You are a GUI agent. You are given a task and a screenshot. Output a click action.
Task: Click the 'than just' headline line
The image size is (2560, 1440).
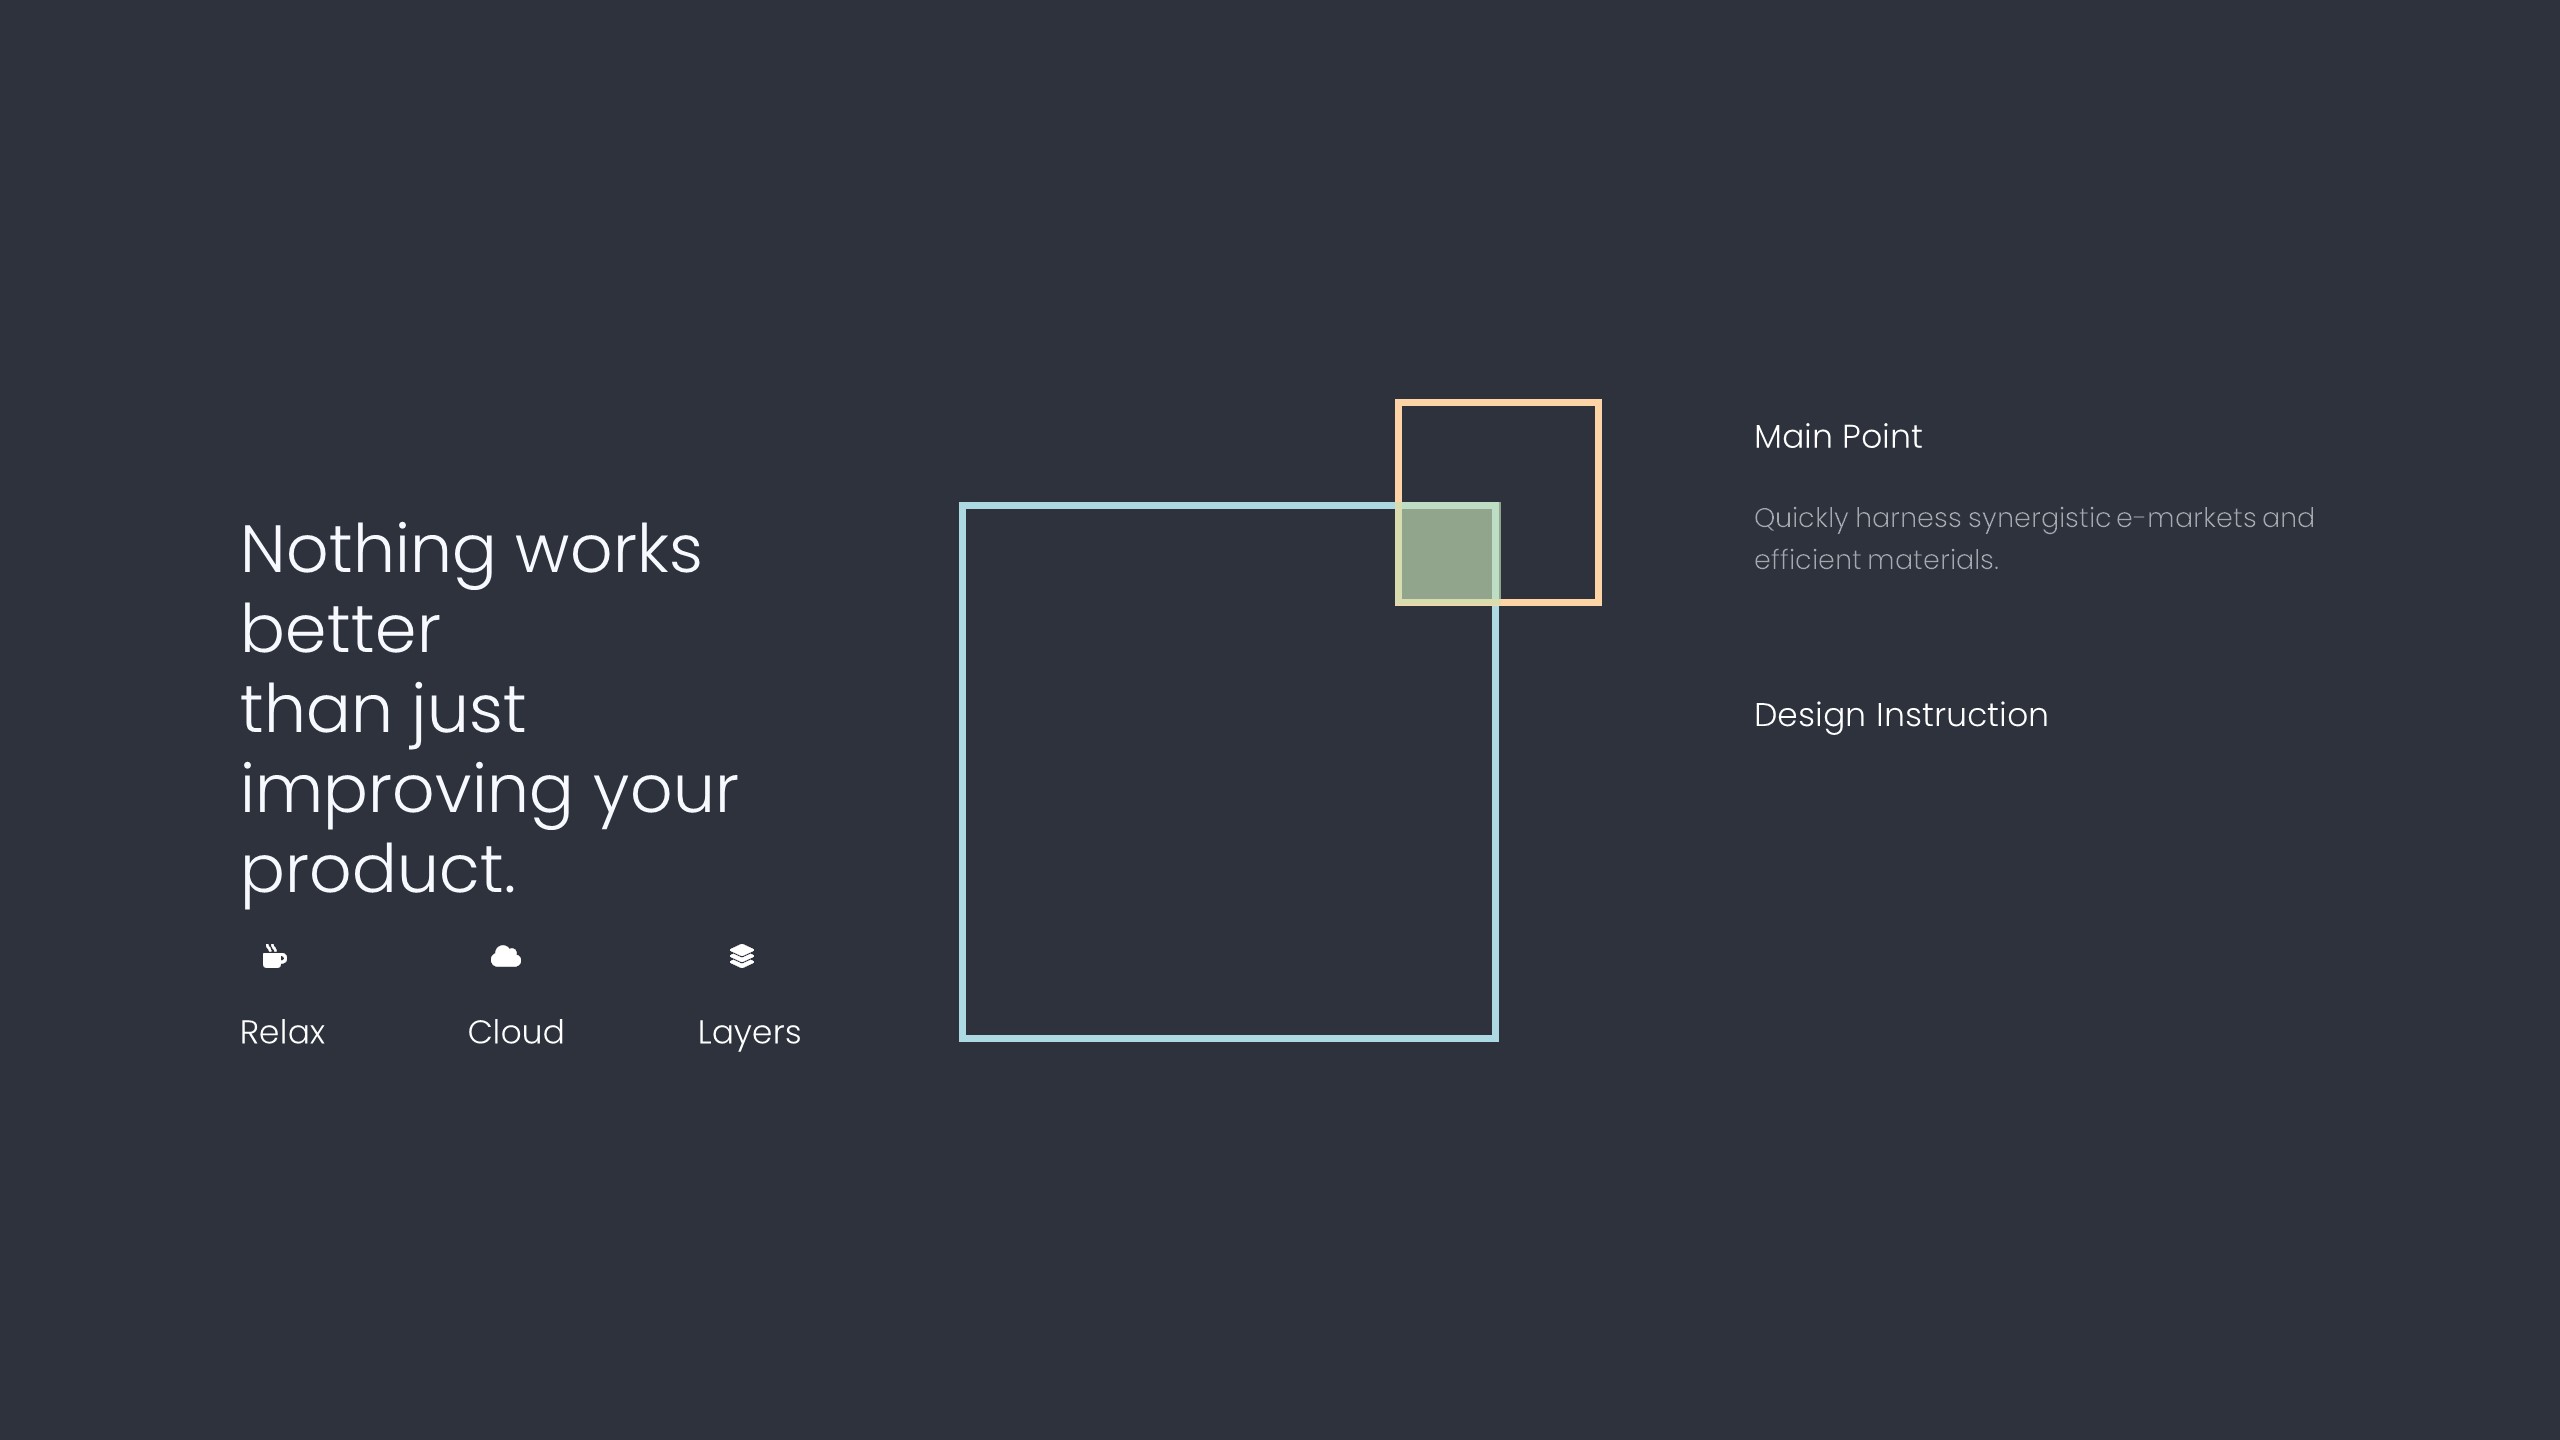[382, 710]
